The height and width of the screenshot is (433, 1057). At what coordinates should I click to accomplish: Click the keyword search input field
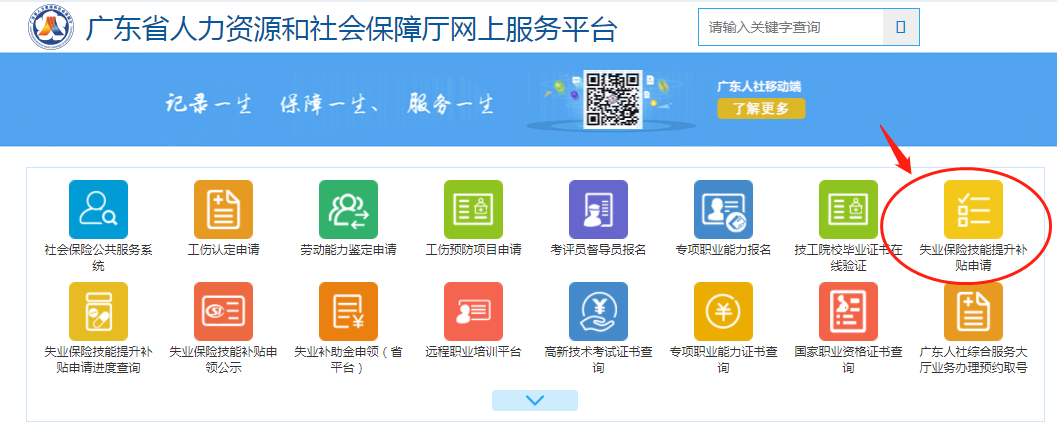[x=790, y=27]
